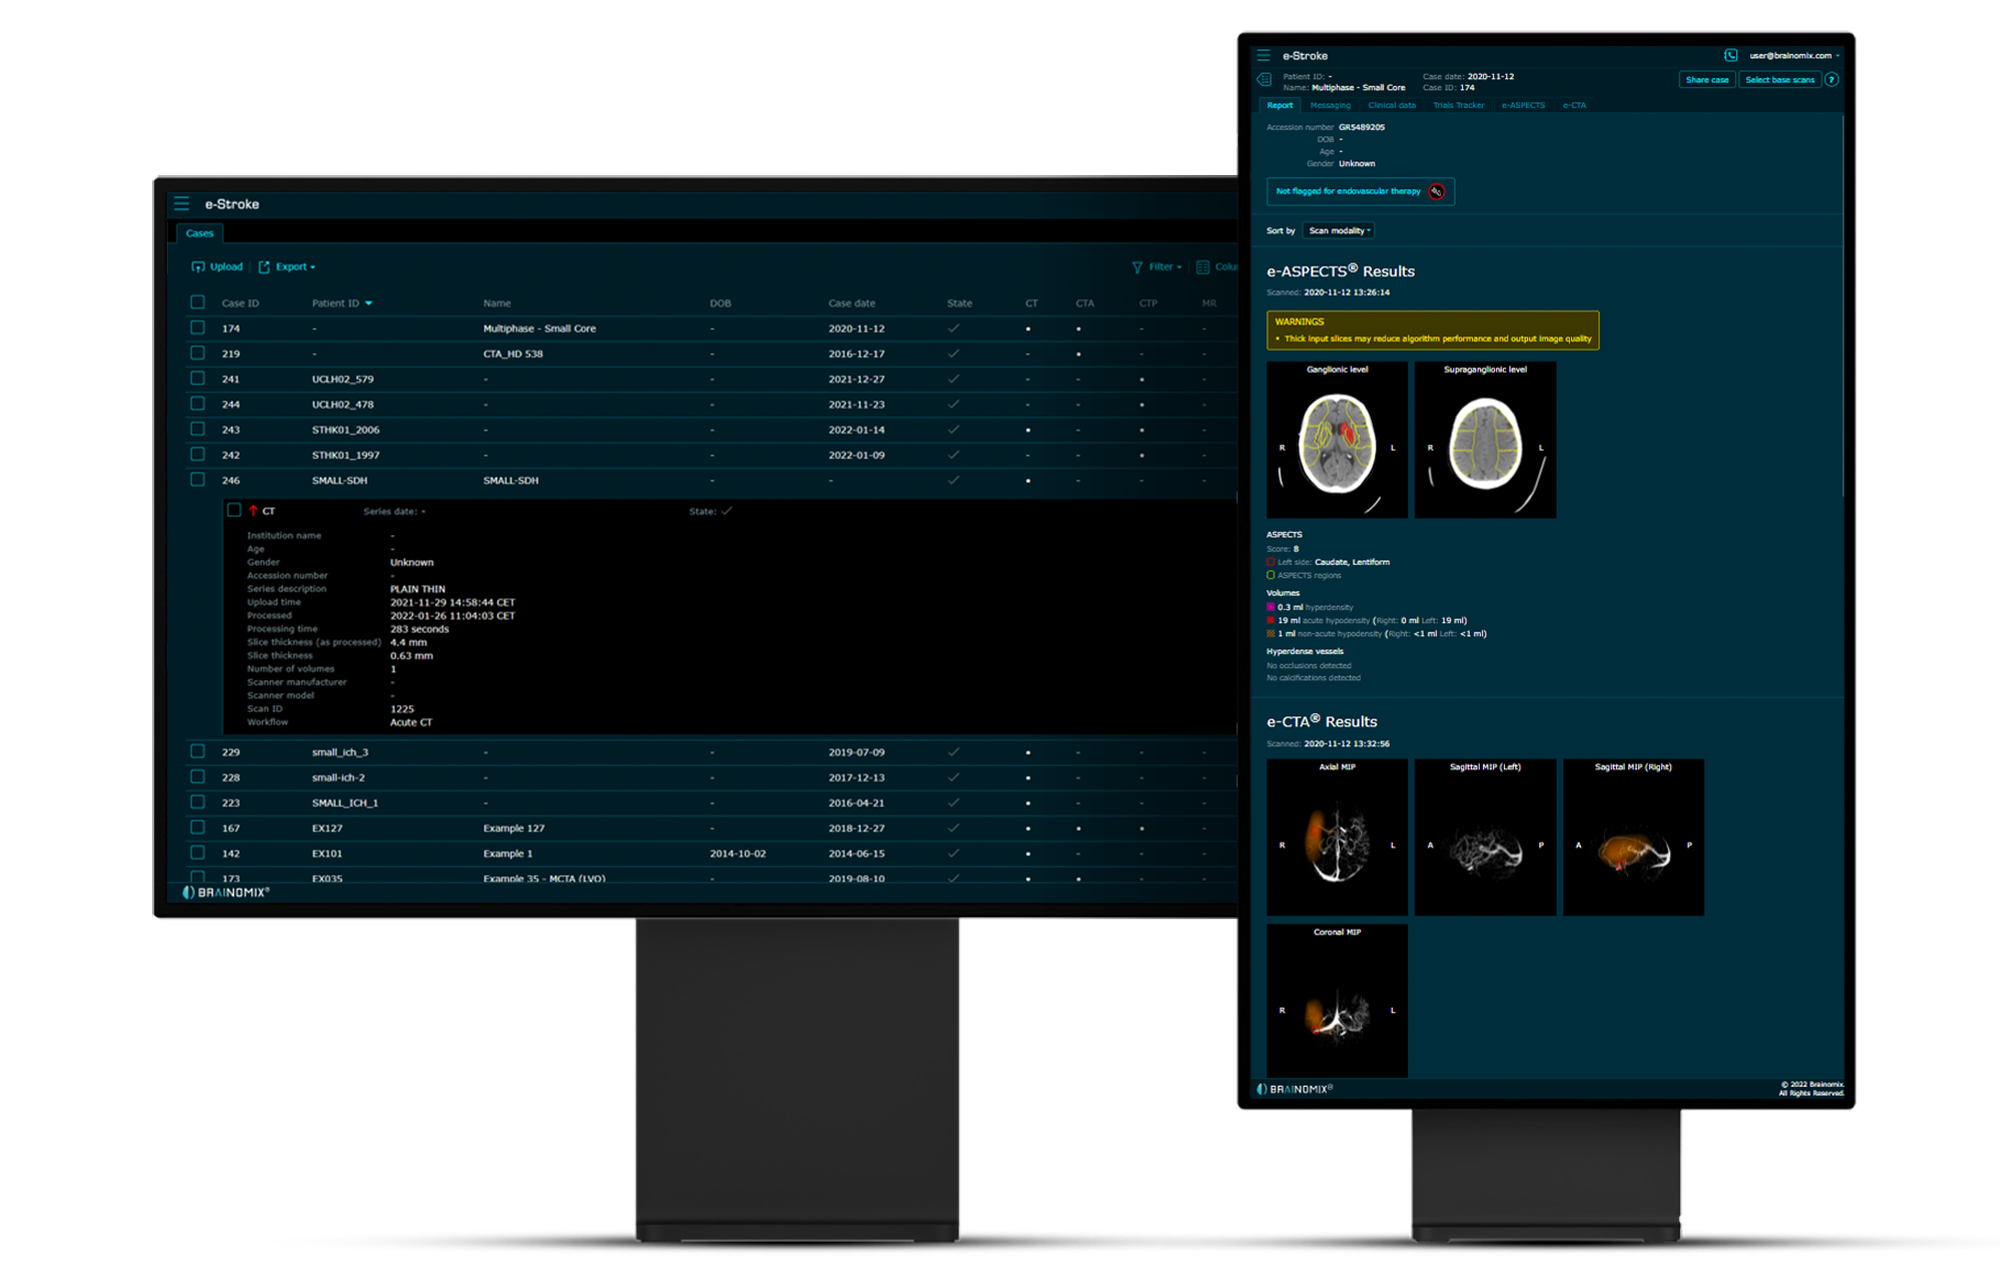Image resolution: width=2000 pixels, height=1286 pixels.
Task: Open the Scan modality sort dropdown
Action: tap(1339, 231)
